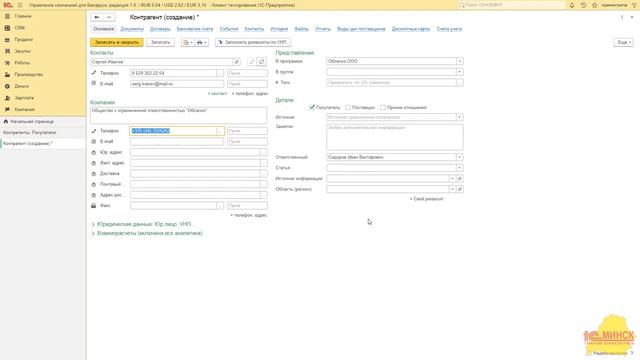Open the contact card icon next to Сергей Иванов
Image resolution: width=640 pixels, height=360 pixels.
point(236,62)
